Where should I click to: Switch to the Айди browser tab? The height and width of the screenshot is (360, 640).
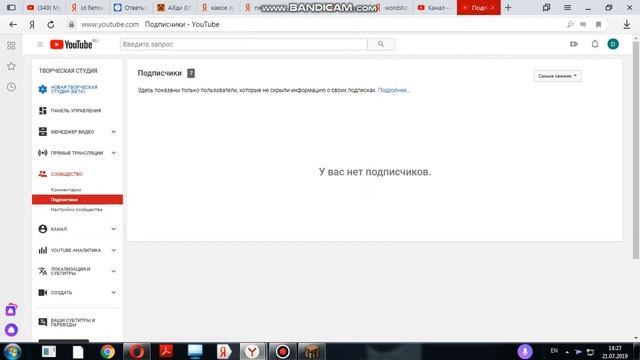click(174, 7)
